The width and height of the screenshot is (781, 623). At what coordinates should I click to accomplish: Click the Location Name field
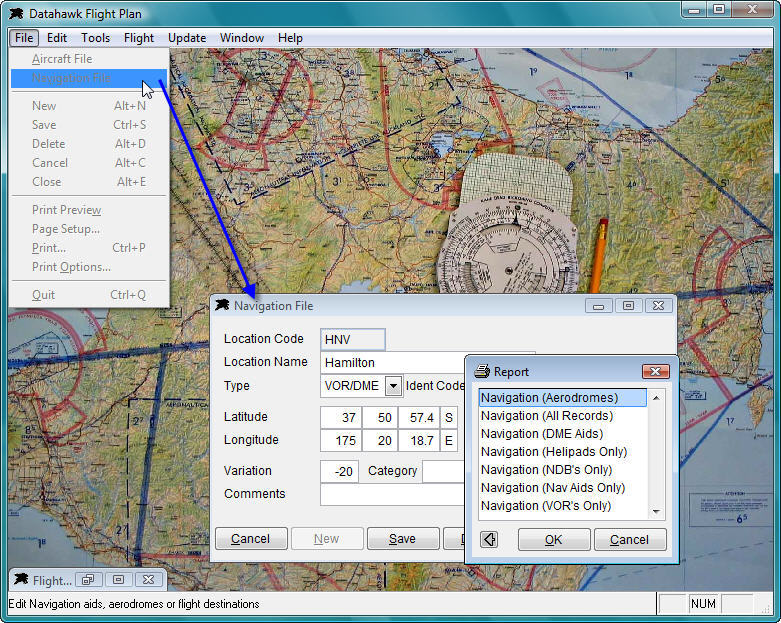tap(393, 363)
